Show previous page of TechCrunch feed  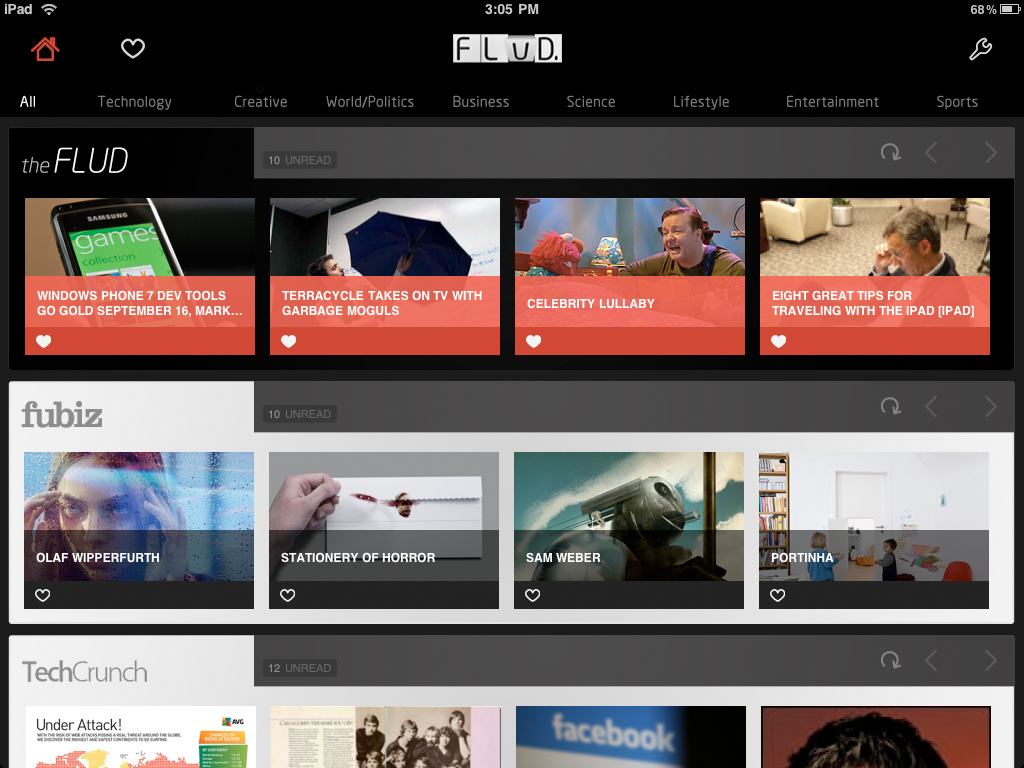931,660
